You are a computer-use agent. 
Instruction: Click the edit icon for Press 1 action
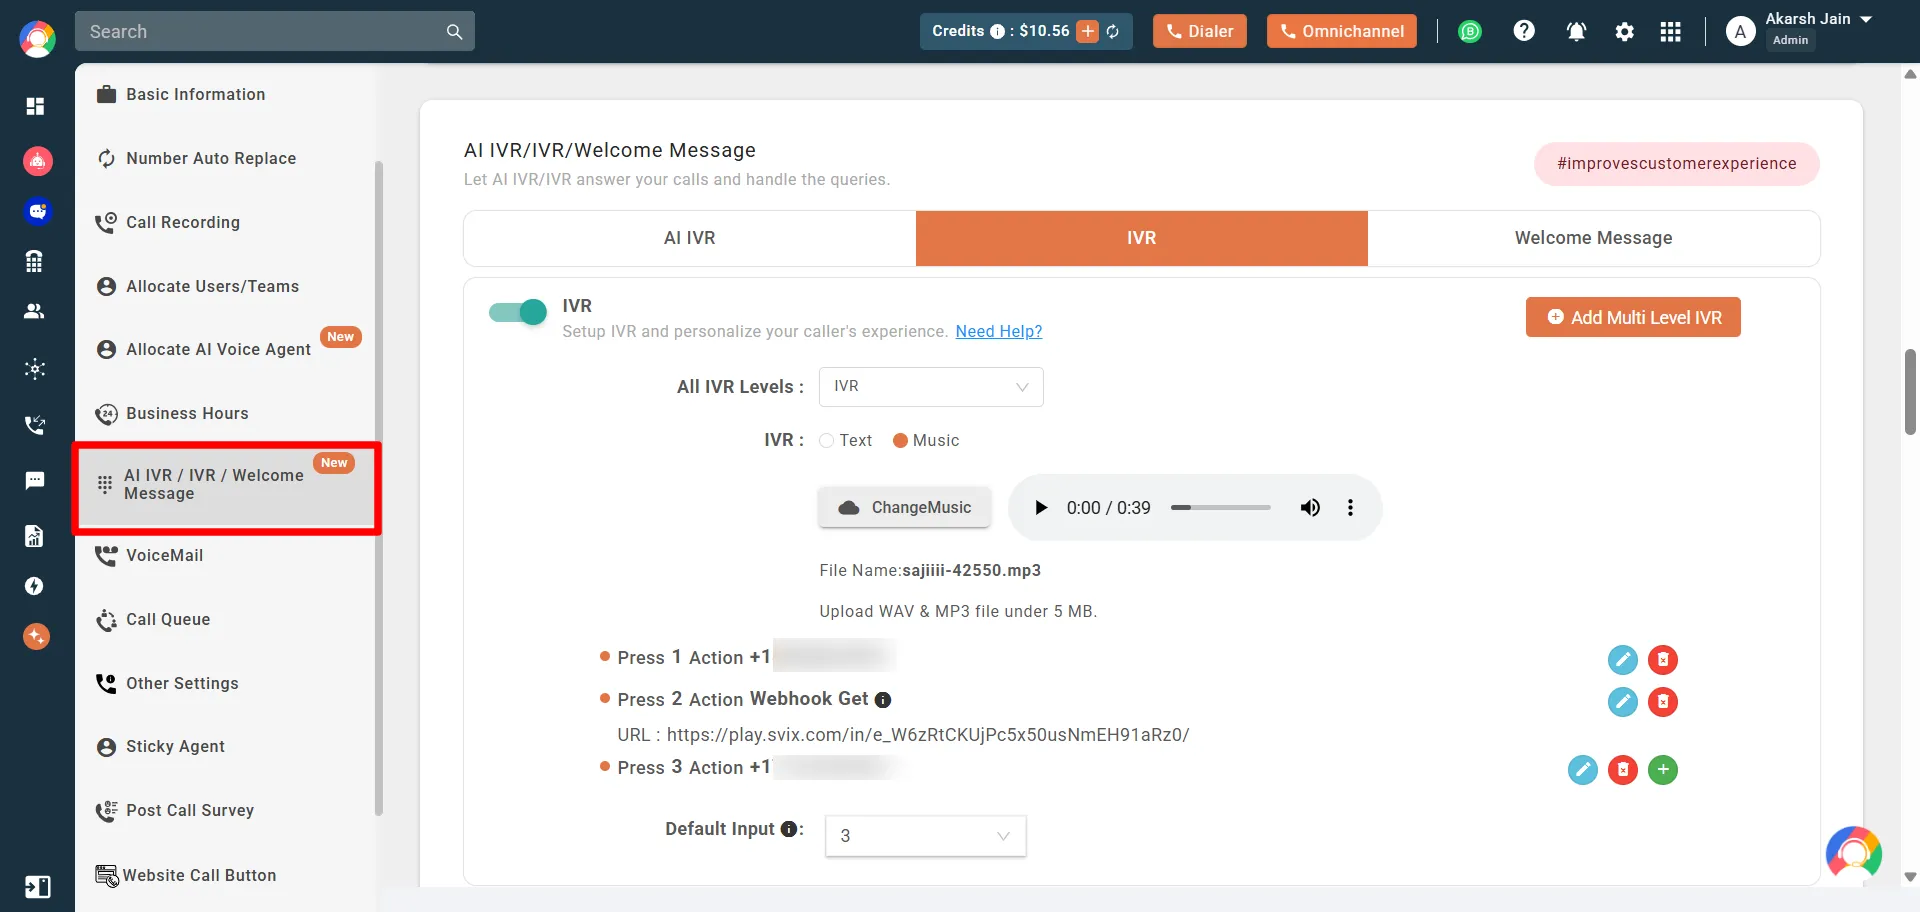pos(1622,660)
